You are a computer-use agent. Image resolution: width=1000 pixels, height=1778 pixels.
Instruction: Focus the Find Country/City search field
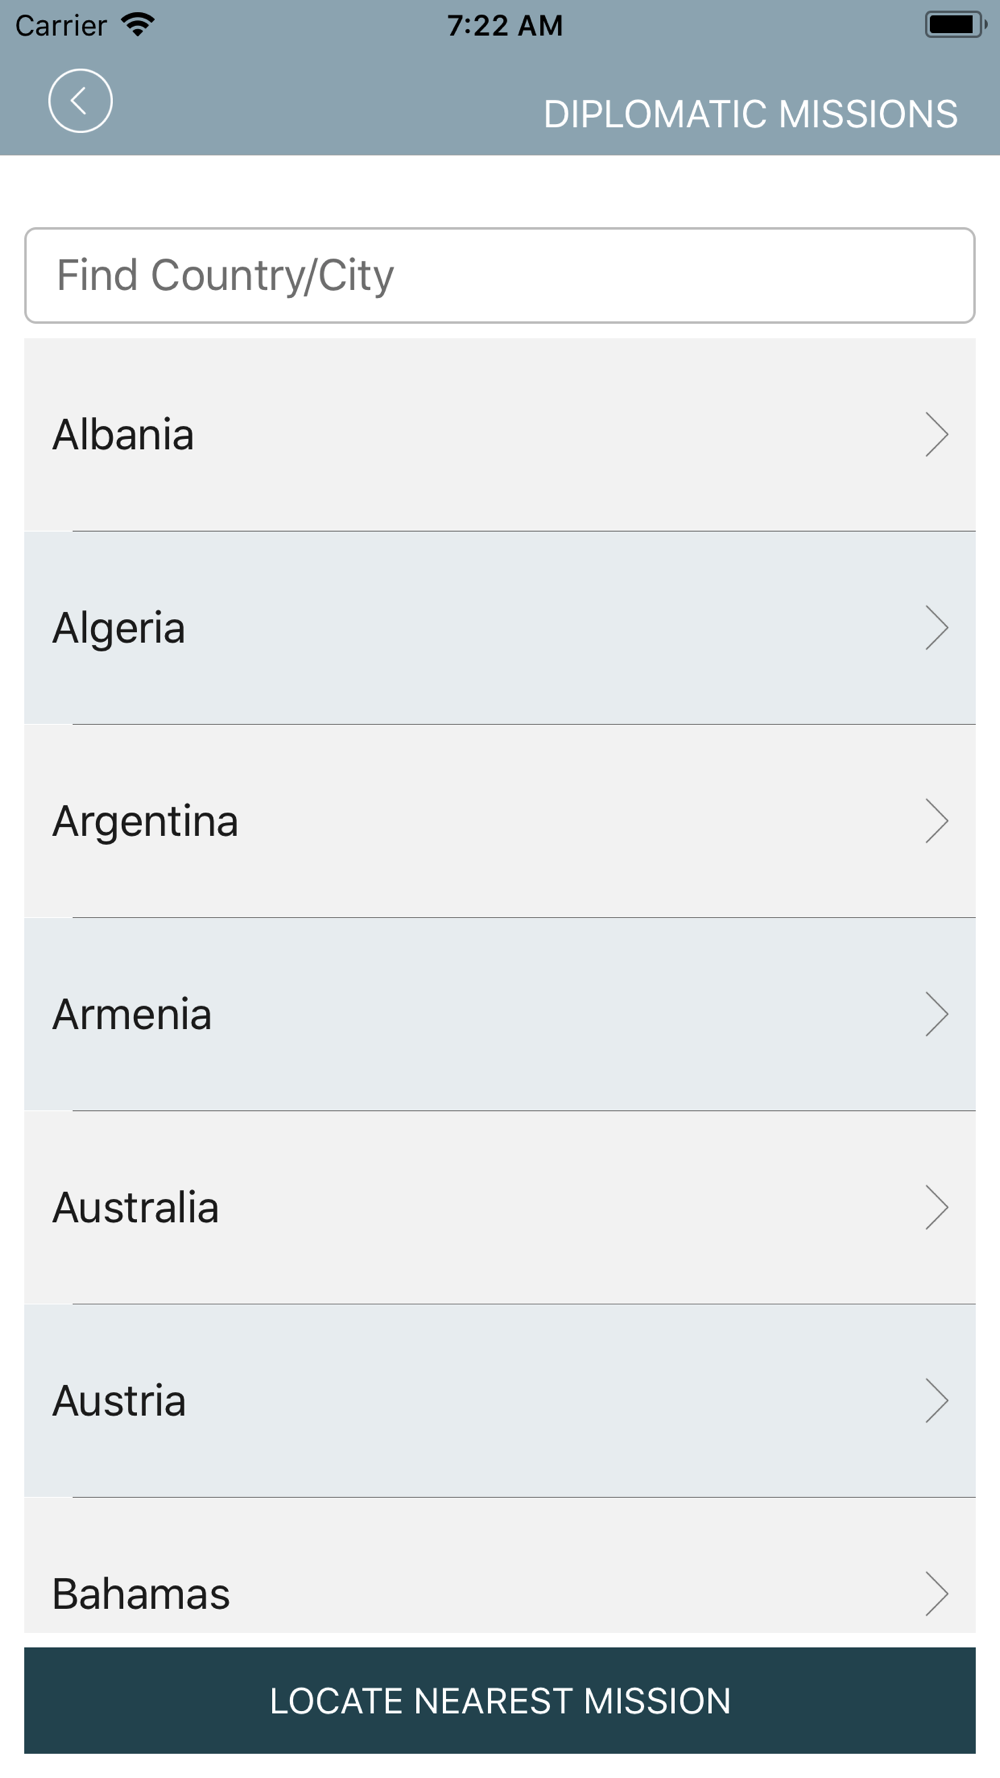[500, 275]
